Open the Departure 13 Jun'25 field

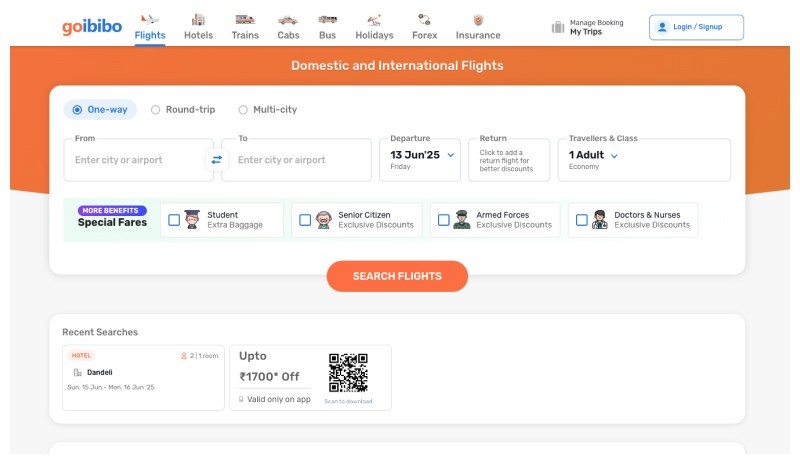tap(420, 160)
